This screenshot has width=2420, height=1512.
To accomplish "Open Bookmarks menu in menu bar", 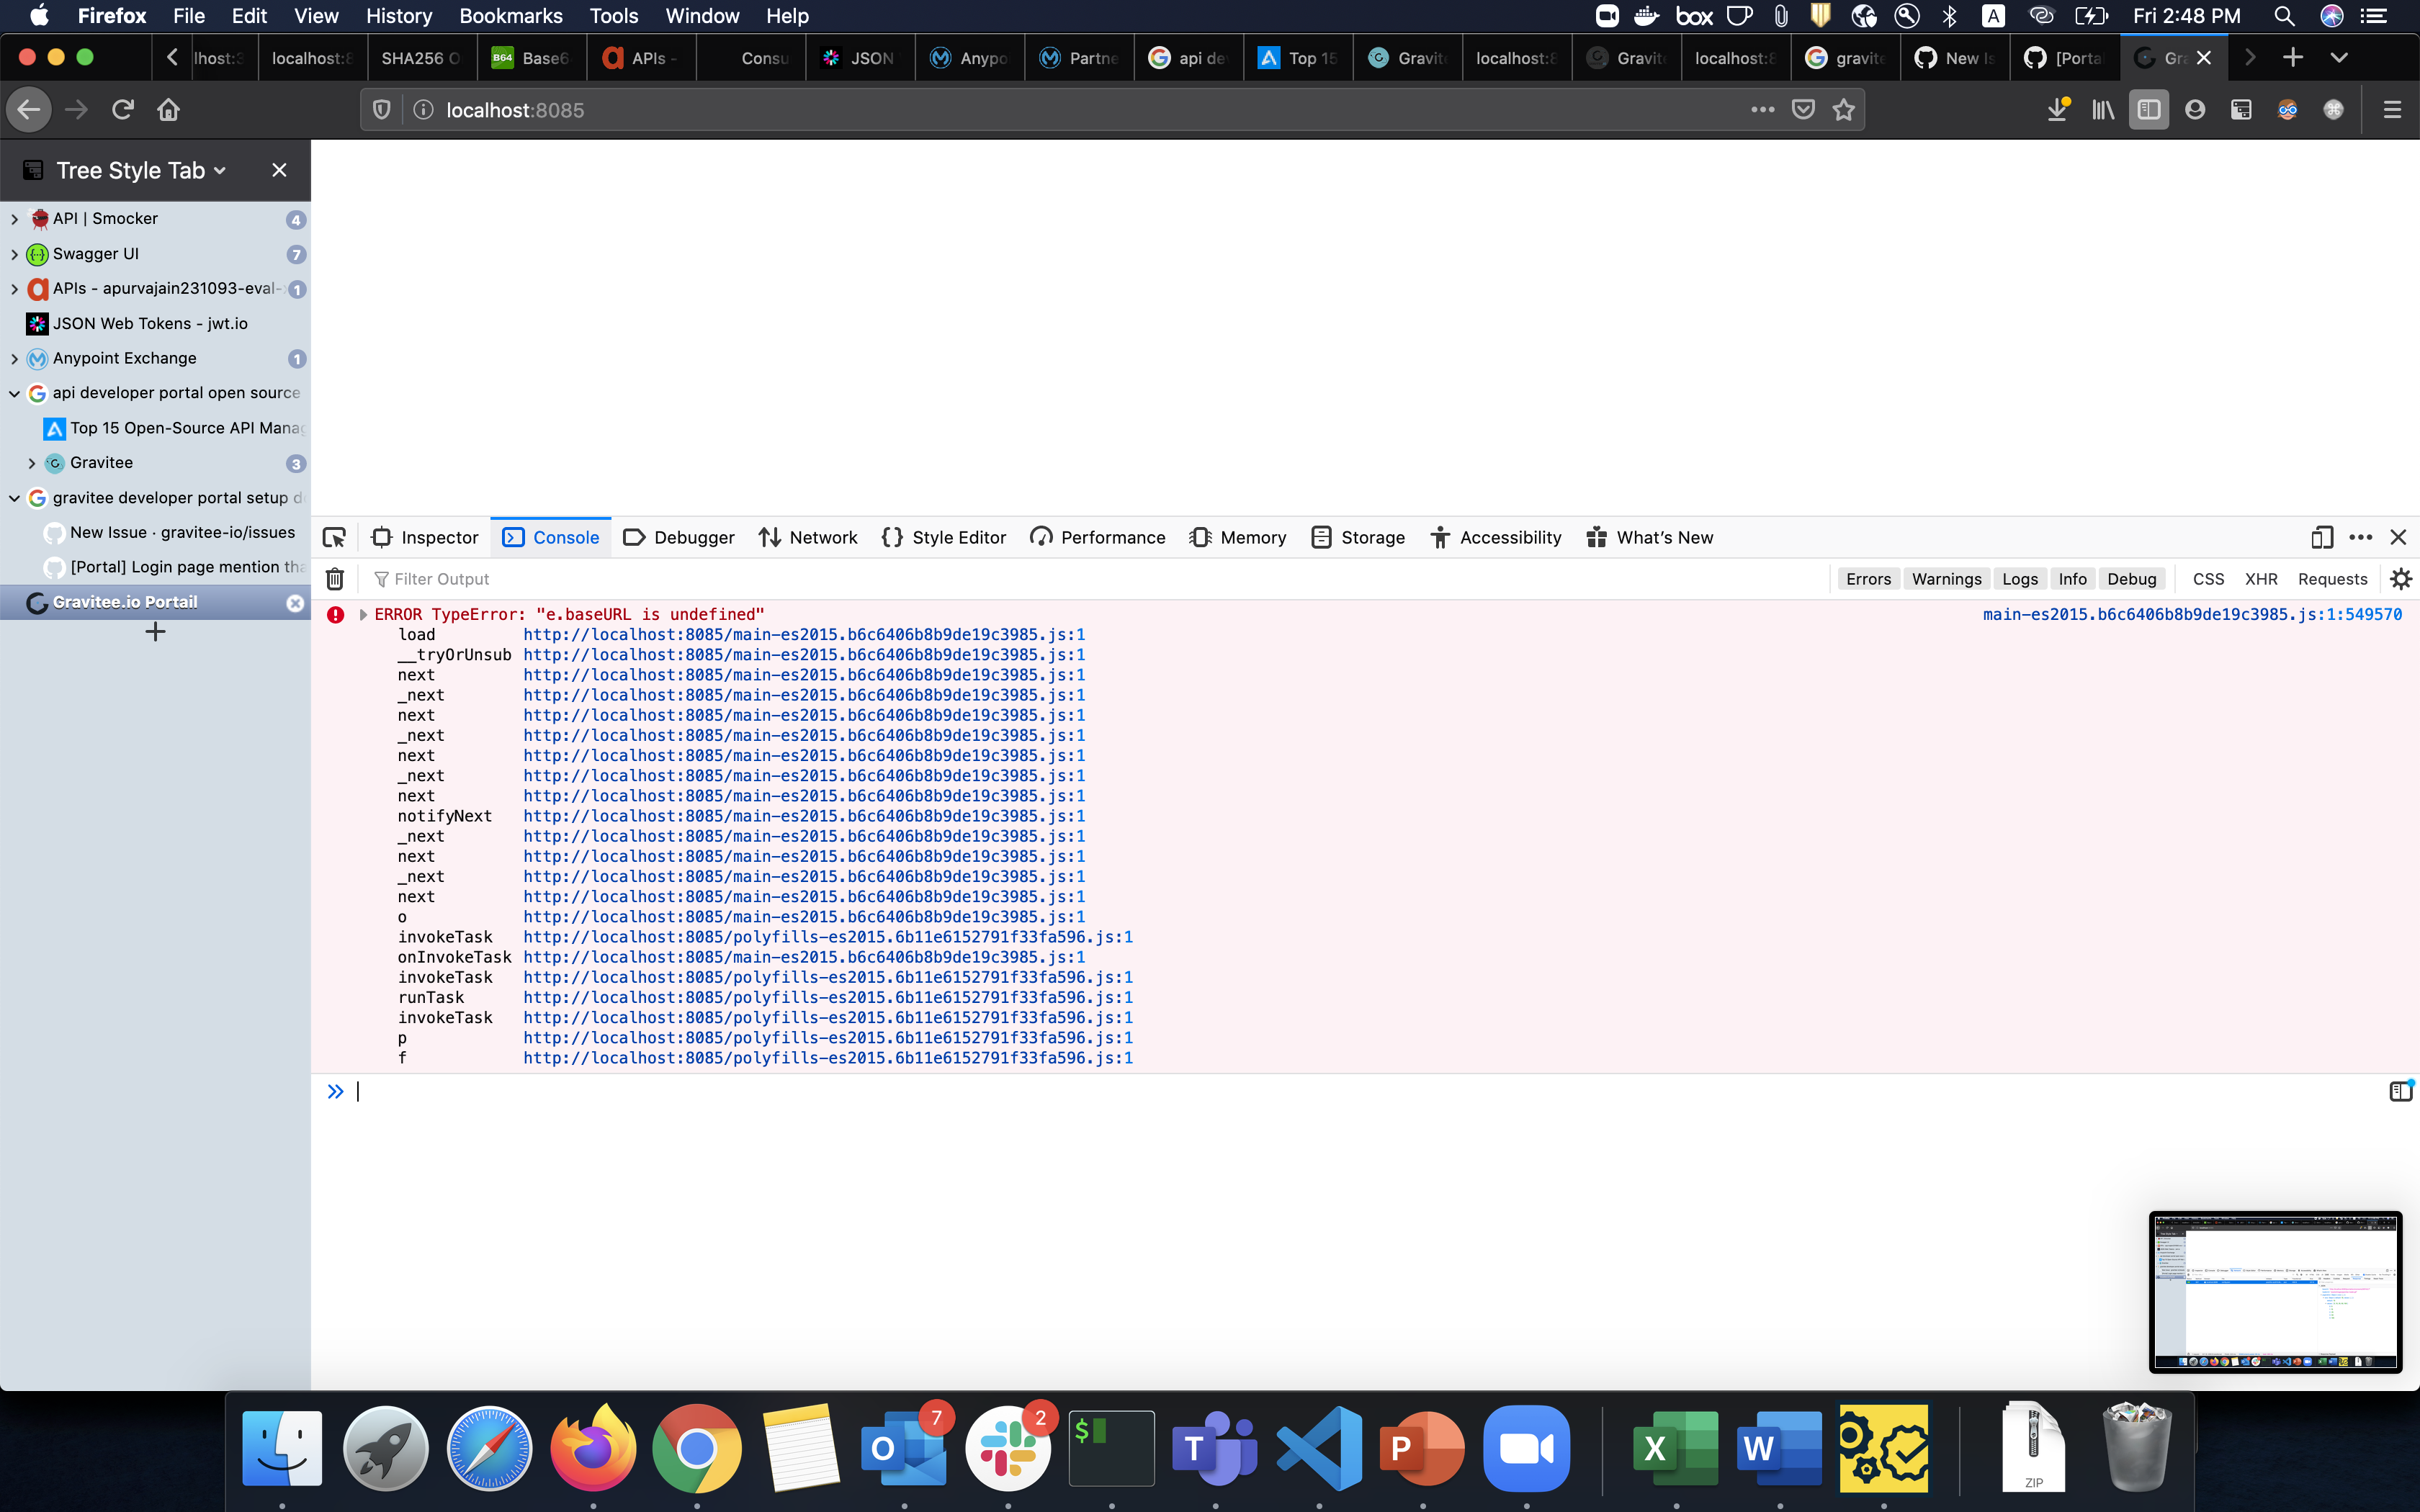I will pyautogui.click(x=510, y=16).
